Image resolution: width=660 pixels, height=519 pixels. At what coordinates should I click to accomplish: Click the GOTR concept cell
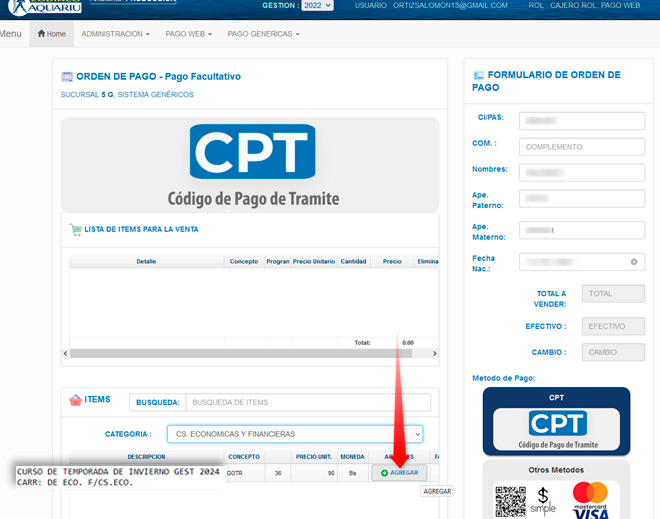(244, 473)
